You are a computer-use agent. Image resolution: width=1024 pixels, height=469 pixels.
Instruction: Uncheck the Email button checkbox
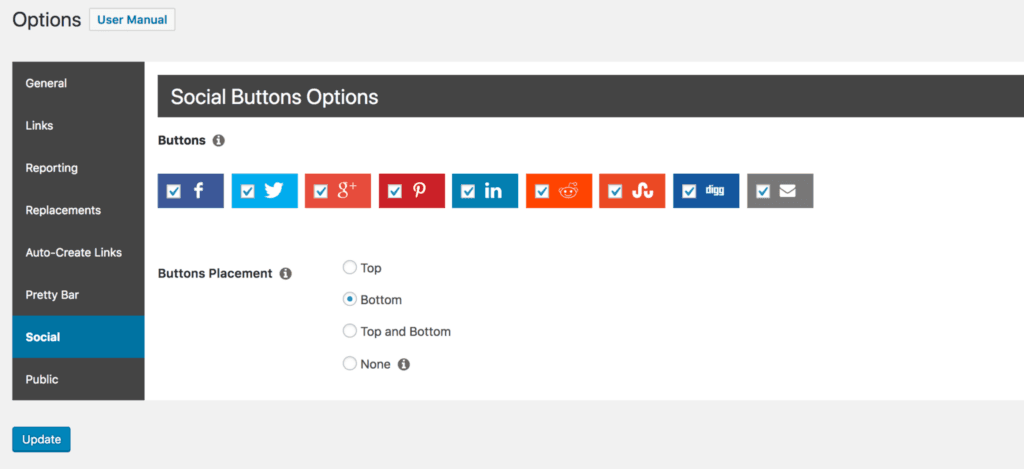764,191
